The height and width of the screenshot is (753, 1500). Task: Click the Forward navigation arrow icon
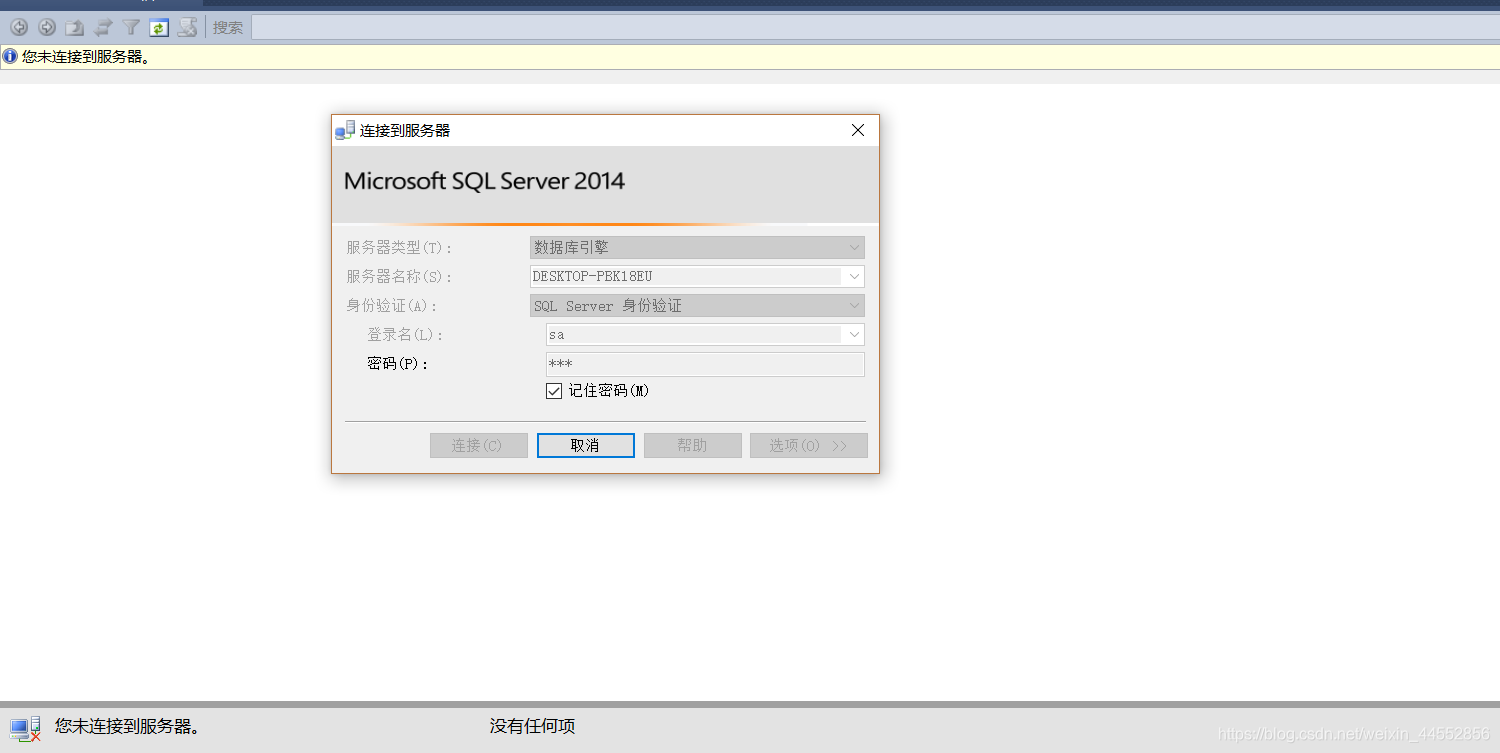(46, 27)
